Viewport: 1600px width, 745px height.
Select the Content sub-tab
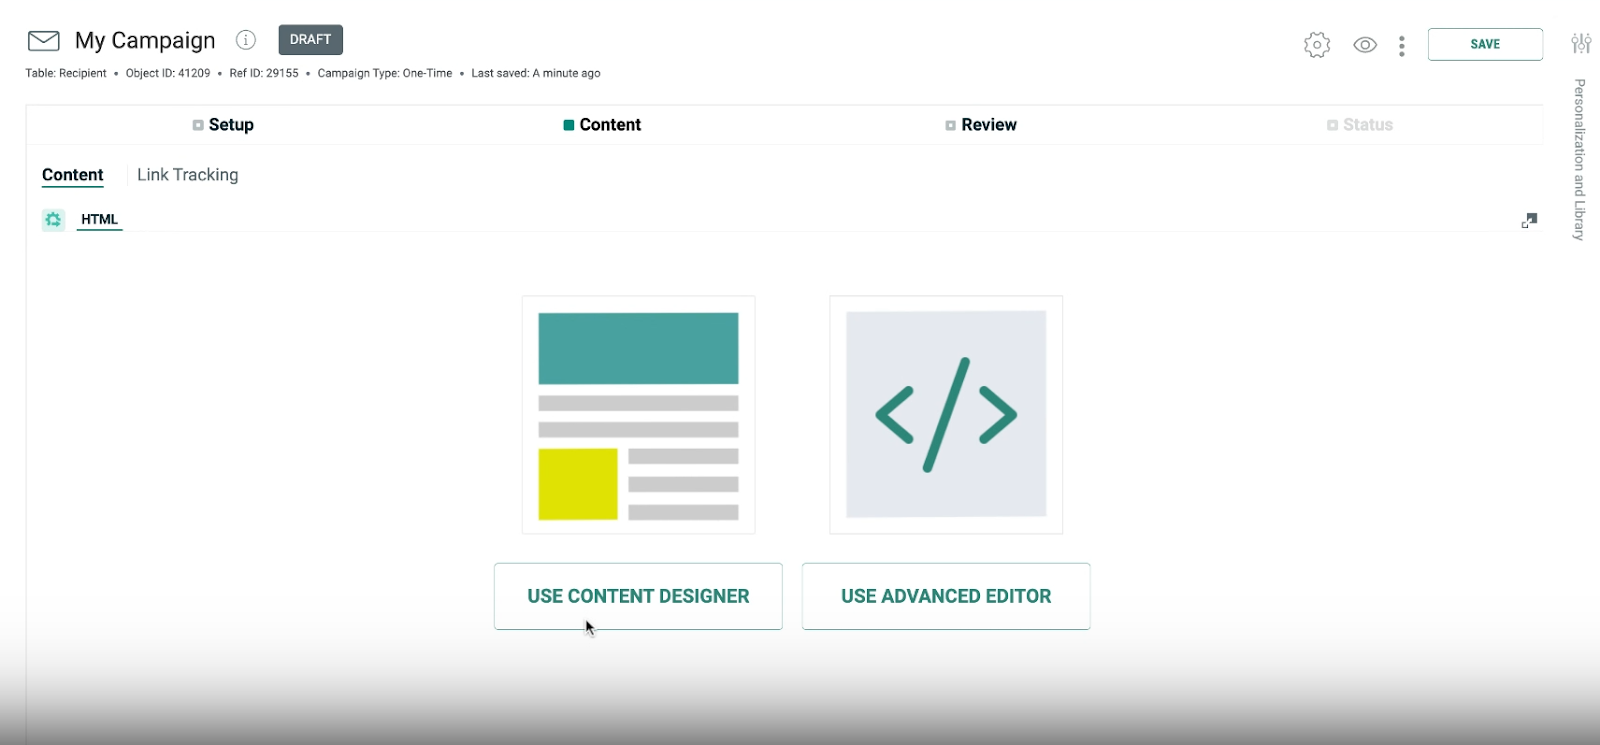(72, 175)
